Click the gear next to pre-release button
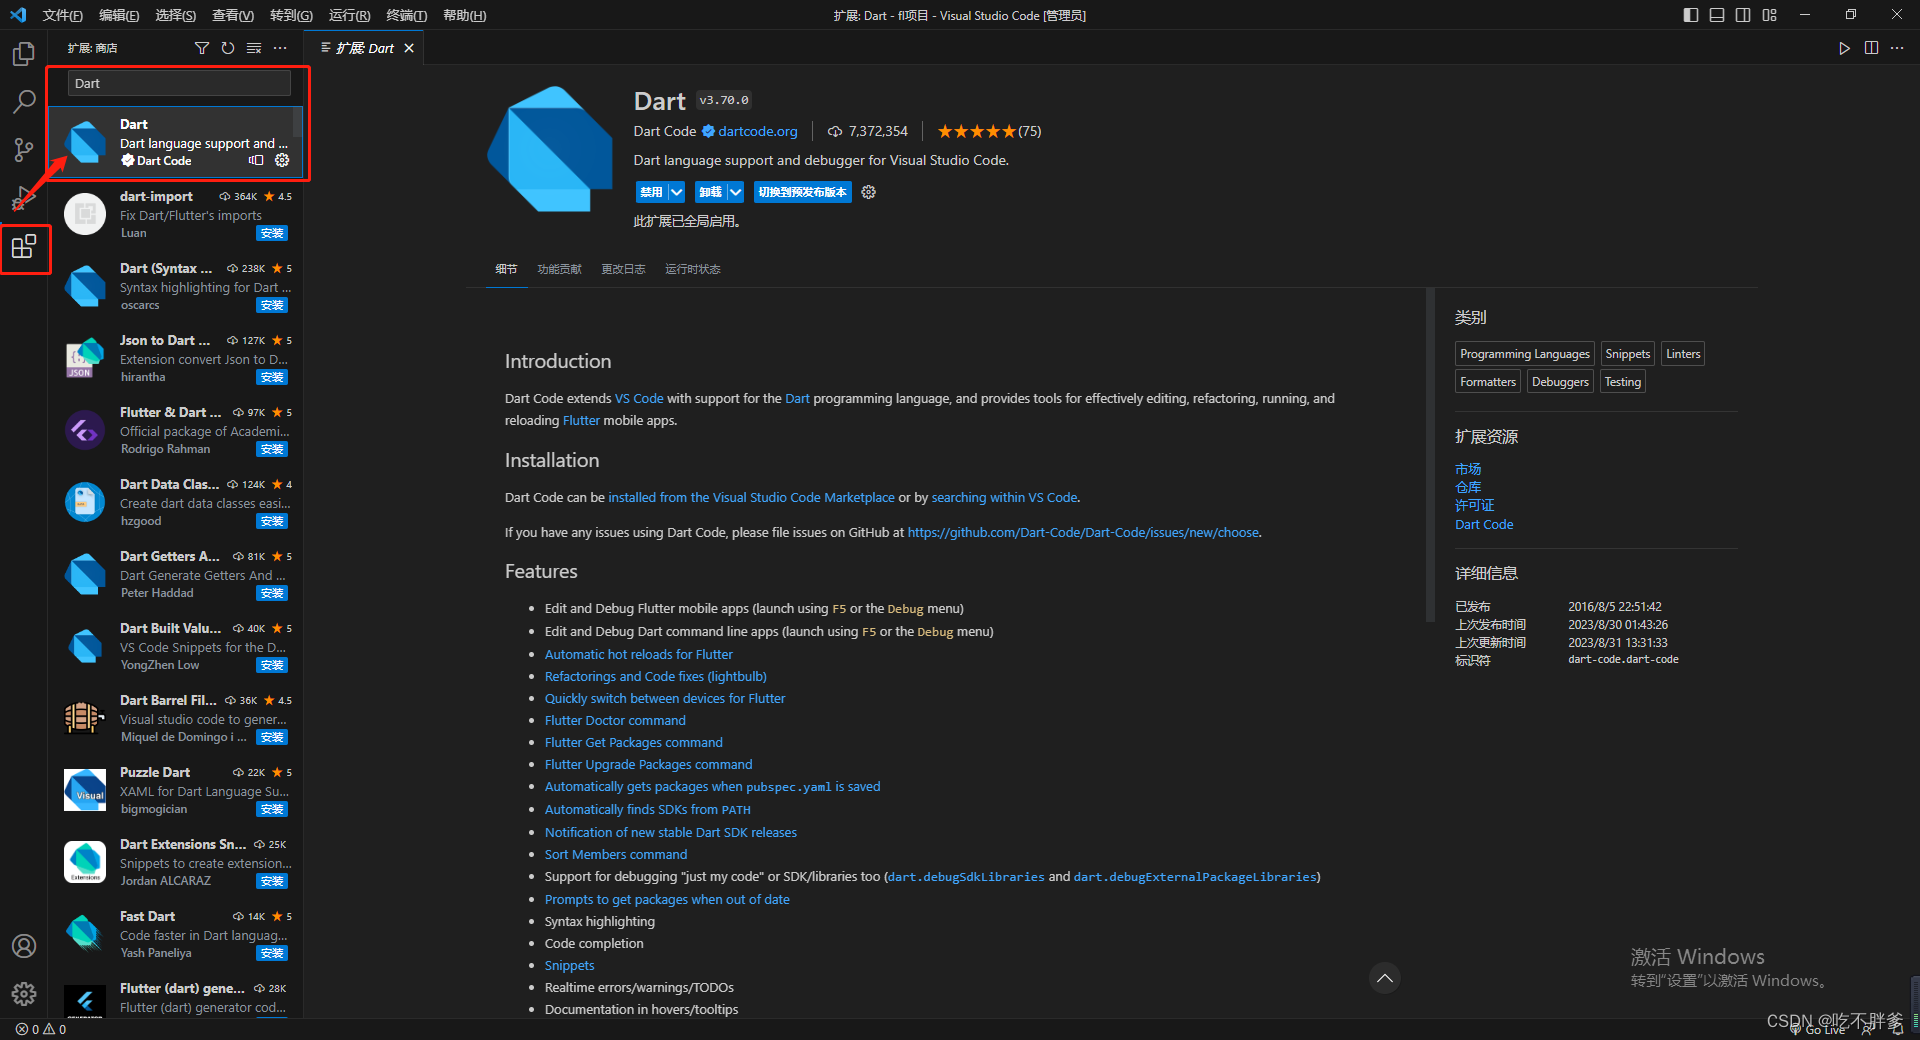This screenshot has width=1920, height=1040. (x=868, y=192)
